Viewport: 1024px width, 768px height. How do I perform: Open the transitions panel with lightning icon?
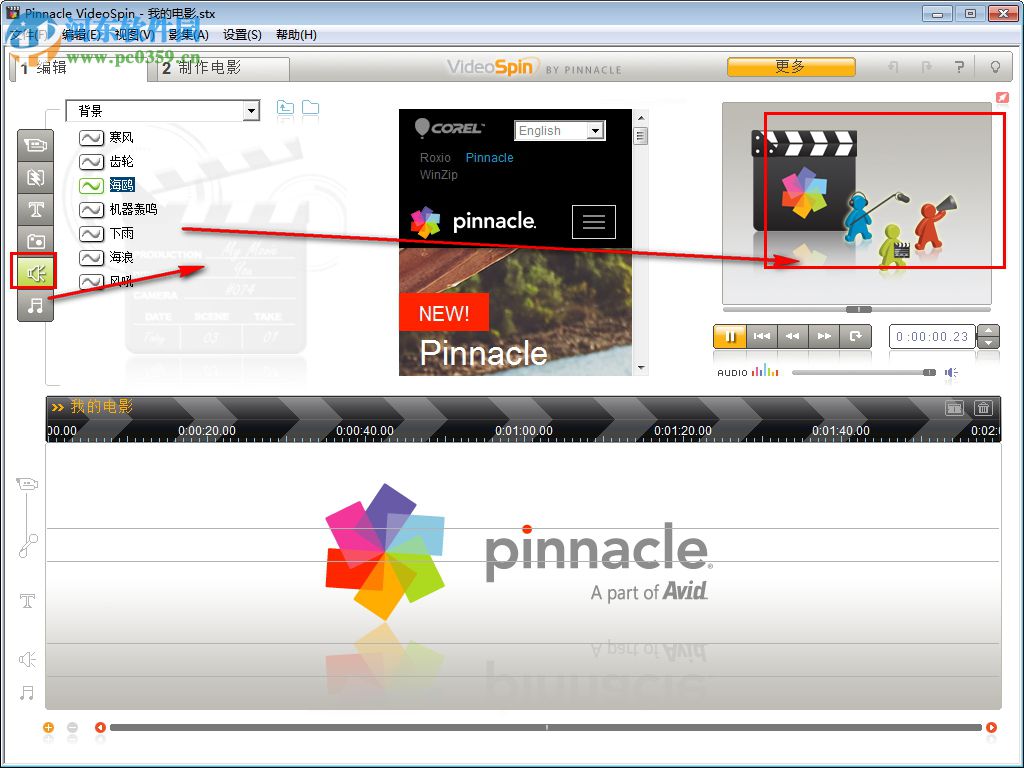coord(36,177)
